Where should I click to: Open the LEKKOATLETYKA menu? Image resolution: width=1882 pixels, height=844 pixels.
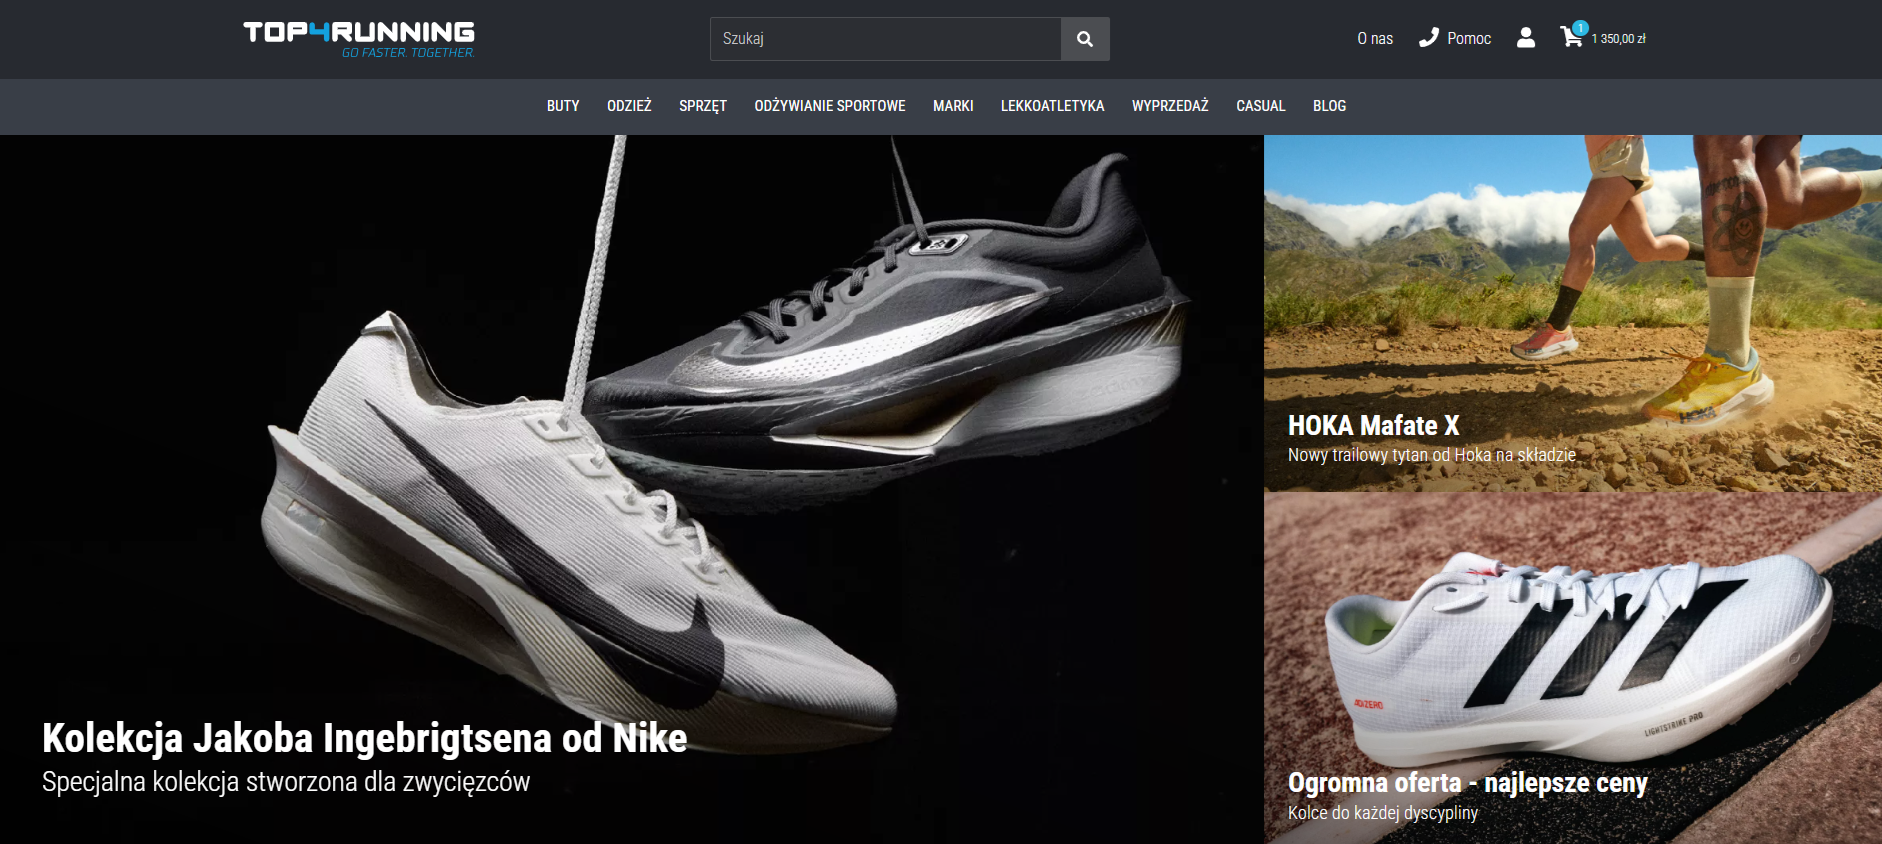tap(1052, 106)
